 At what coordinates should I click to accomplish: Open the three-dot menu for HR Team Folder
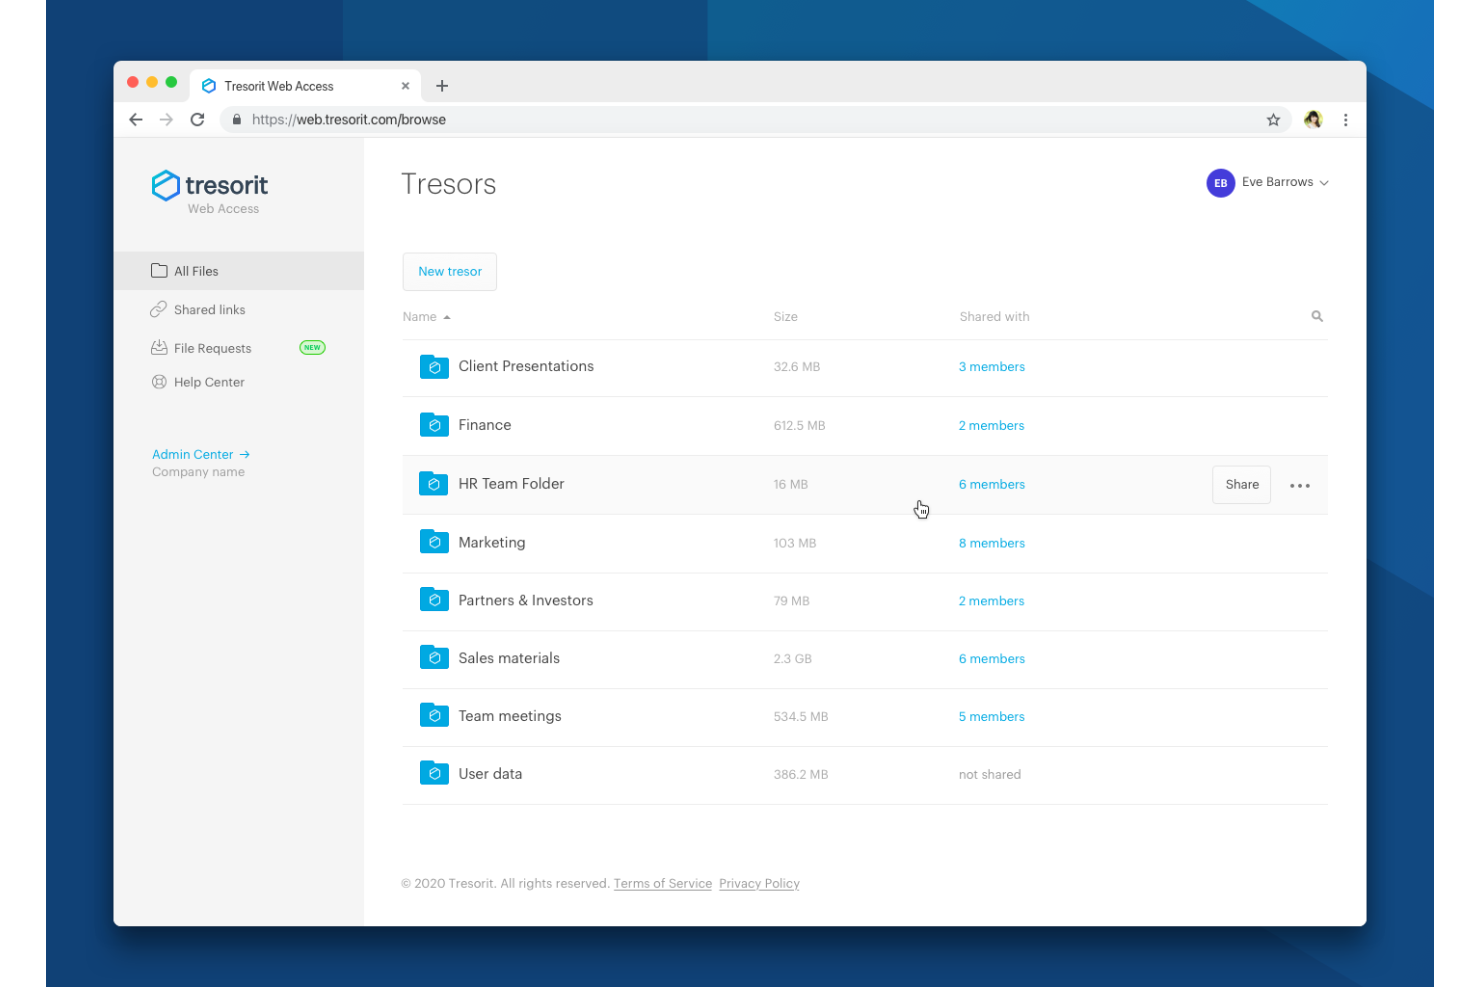[x=1300, y=486]
